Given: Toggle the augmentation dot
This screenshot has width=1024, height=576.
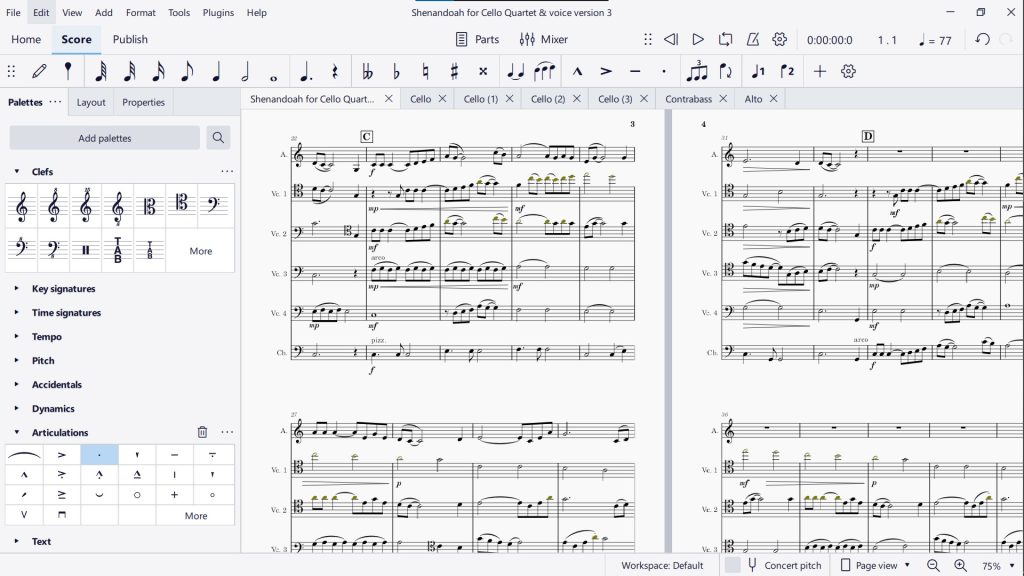Looking at the screenshot, I should (x=305, y=72).
